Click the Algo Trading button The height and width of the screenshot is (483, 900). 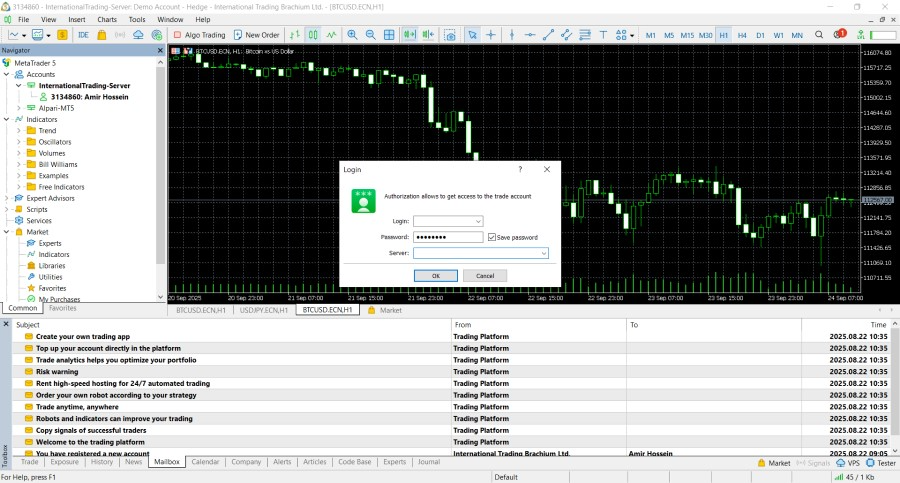coord(198,35)
